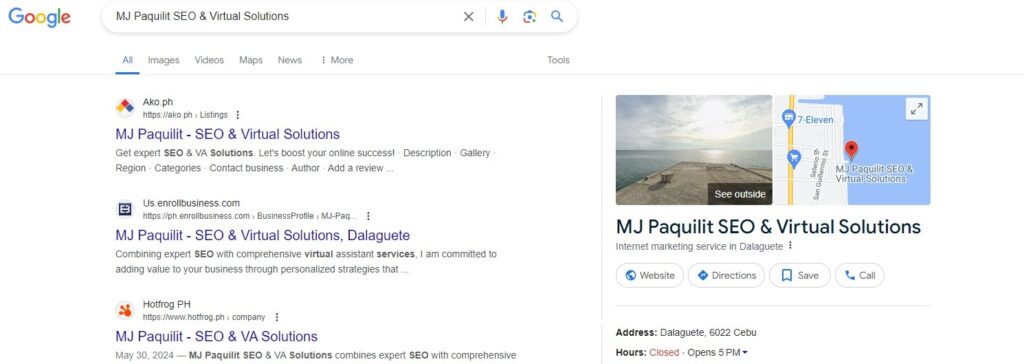Screen dimensions: 1024x364
Task: Click the business title MJ Paquilit SEO & Virtual Solutions
Action: coord(768,227)
